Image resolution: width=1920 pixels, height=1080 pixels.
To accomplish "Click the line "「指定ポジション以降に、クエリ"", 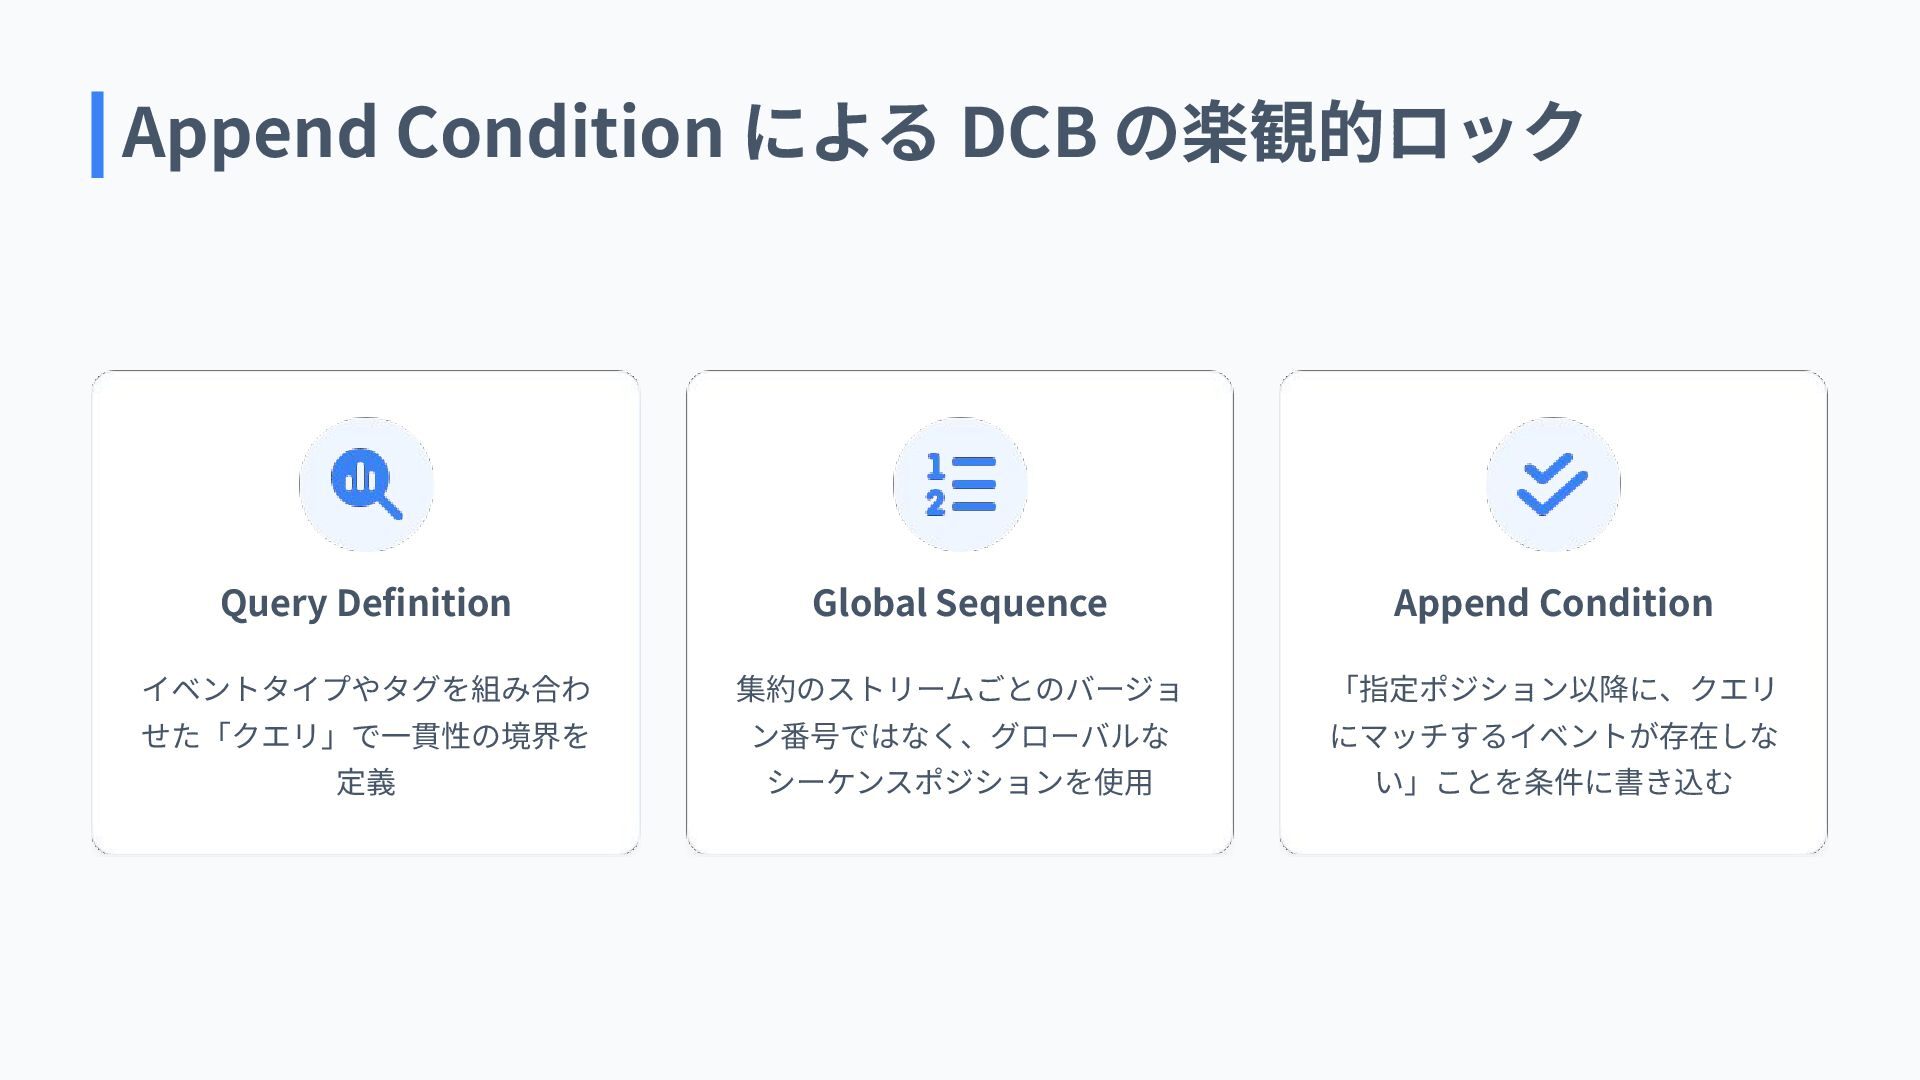I will (x=1553, y=688).
